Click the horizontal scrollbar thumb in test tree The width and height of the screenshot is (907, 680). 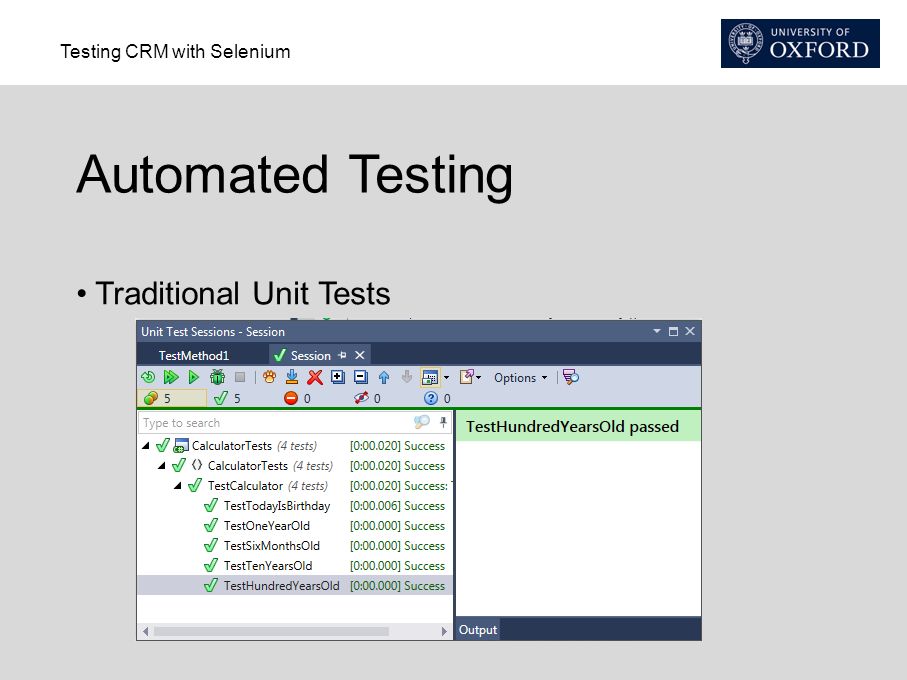pyautogui.click(x=271, y=631)
